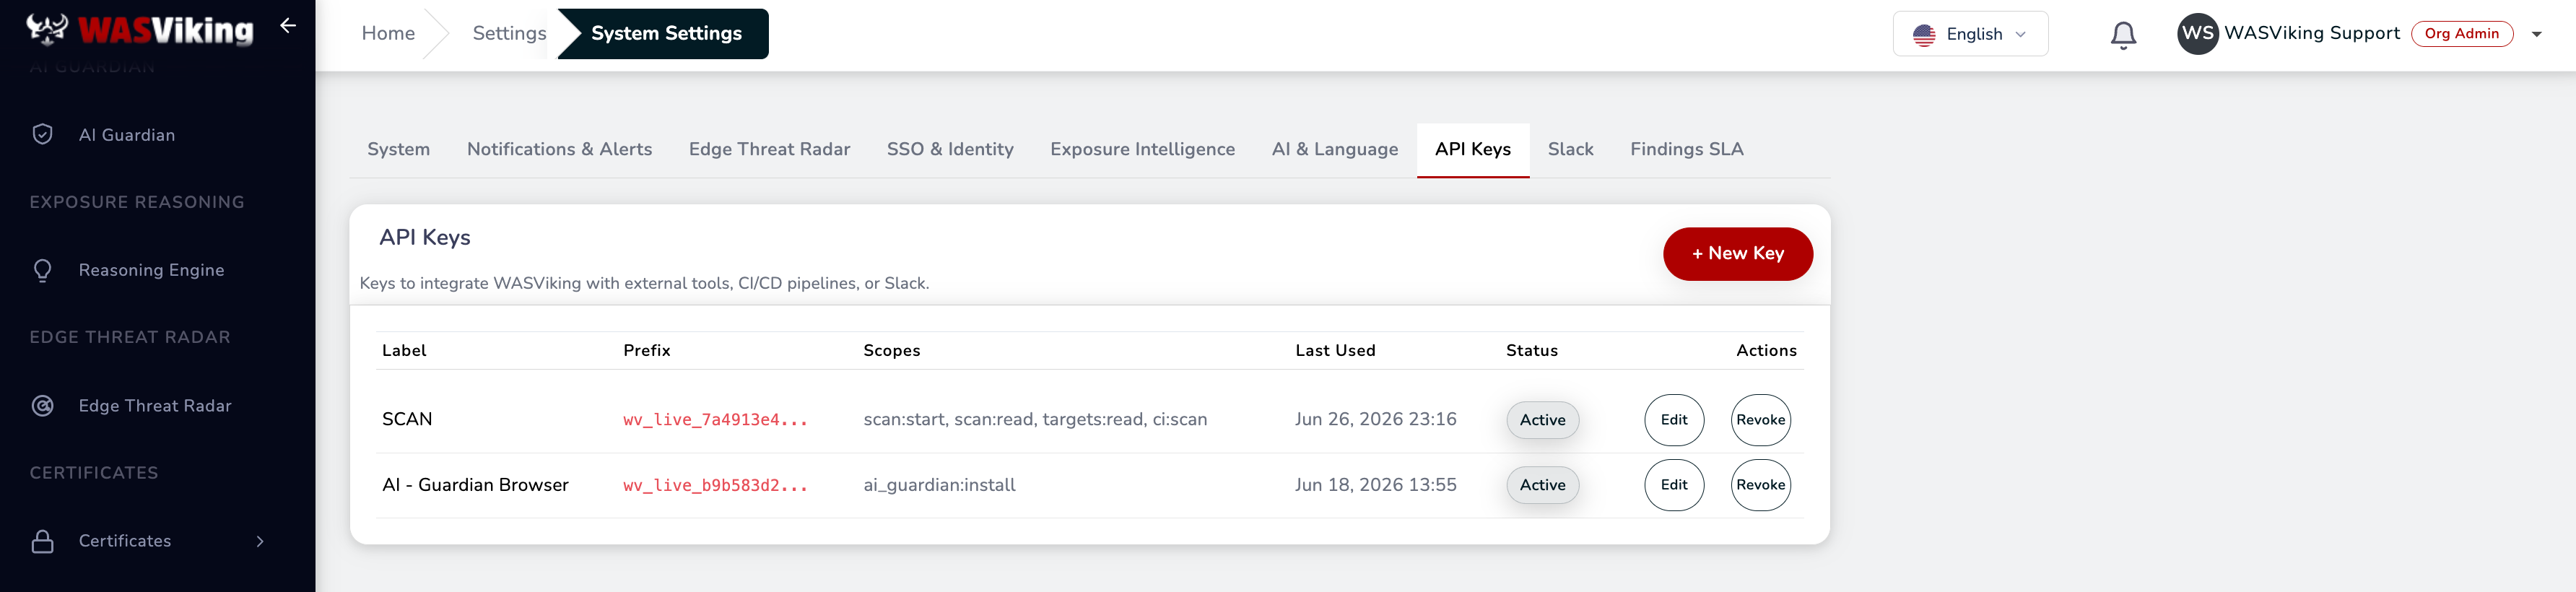Screen dimensions: 2576x592
Task: Click the Last Used column header
Action: [1335, 351]
